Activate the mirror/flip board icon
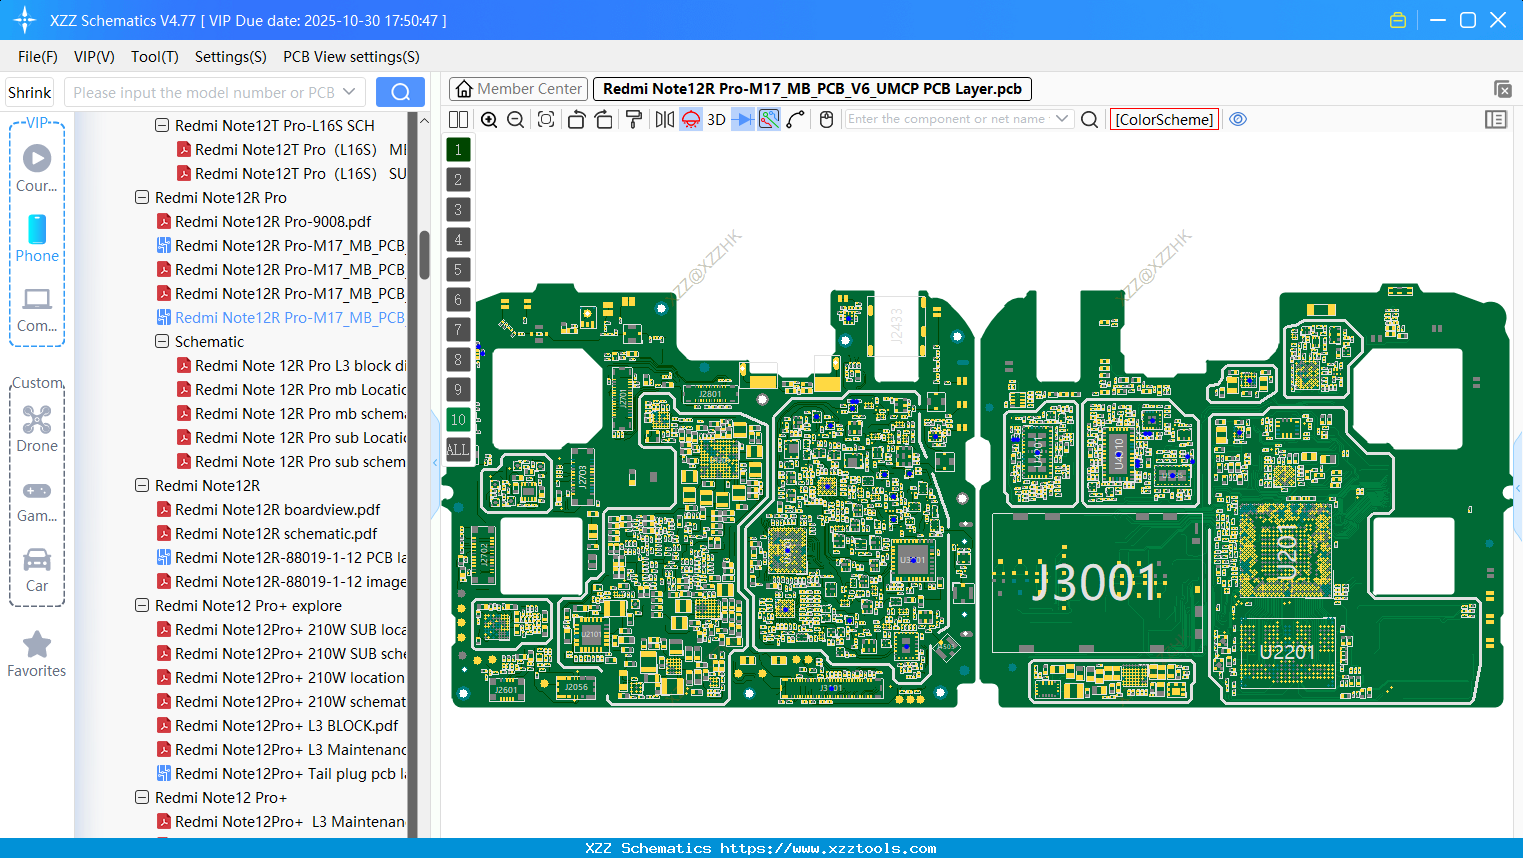Image resolution: width=1523 pixels, height=858 pixels. tap(664, 119)
